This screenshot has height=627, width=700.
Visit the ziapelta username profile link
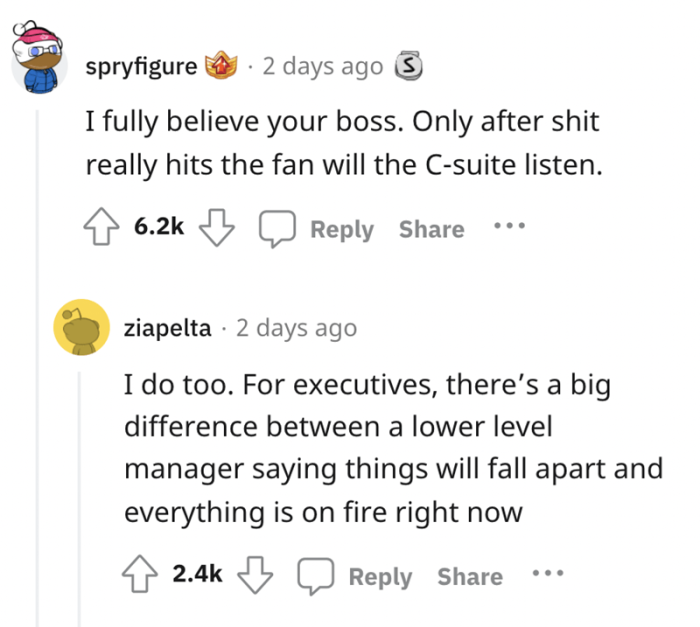[x=167, y=327]
